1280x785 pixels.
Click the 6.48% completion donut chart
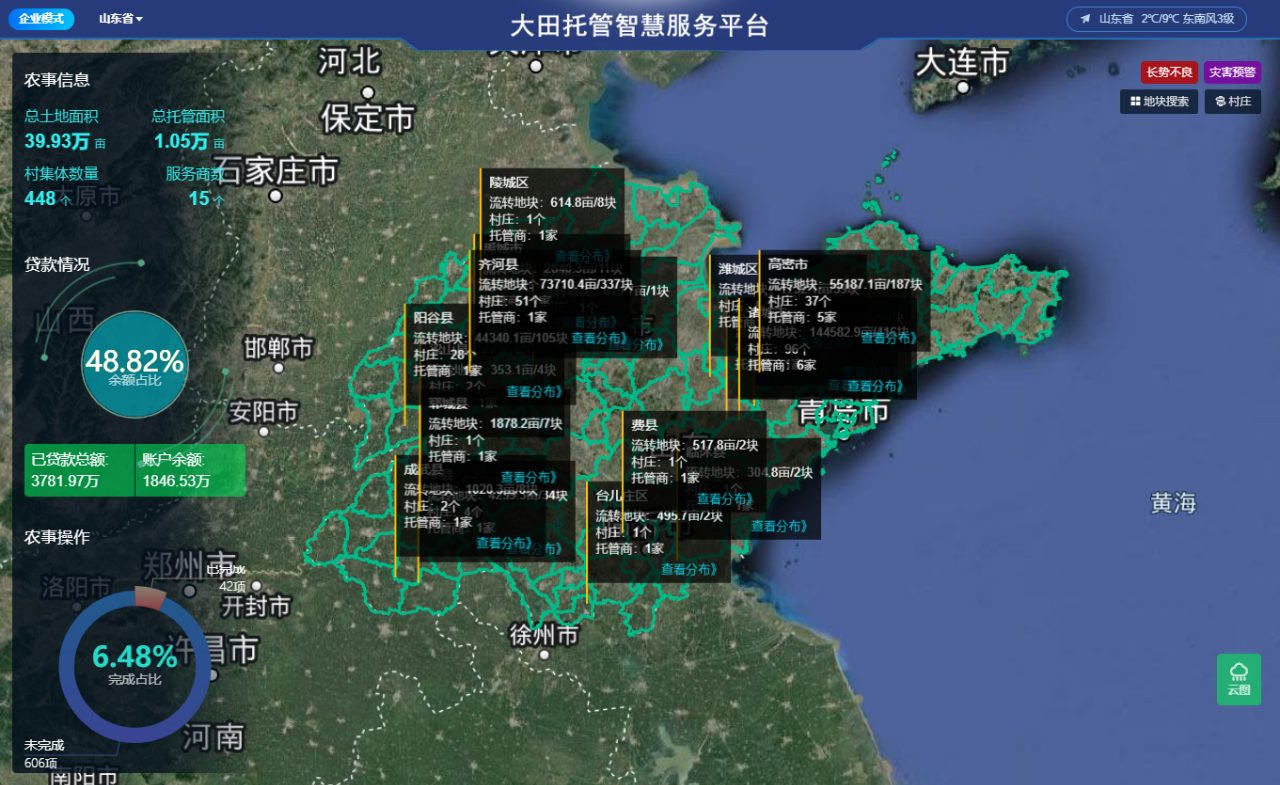click(x=134, y=666)
